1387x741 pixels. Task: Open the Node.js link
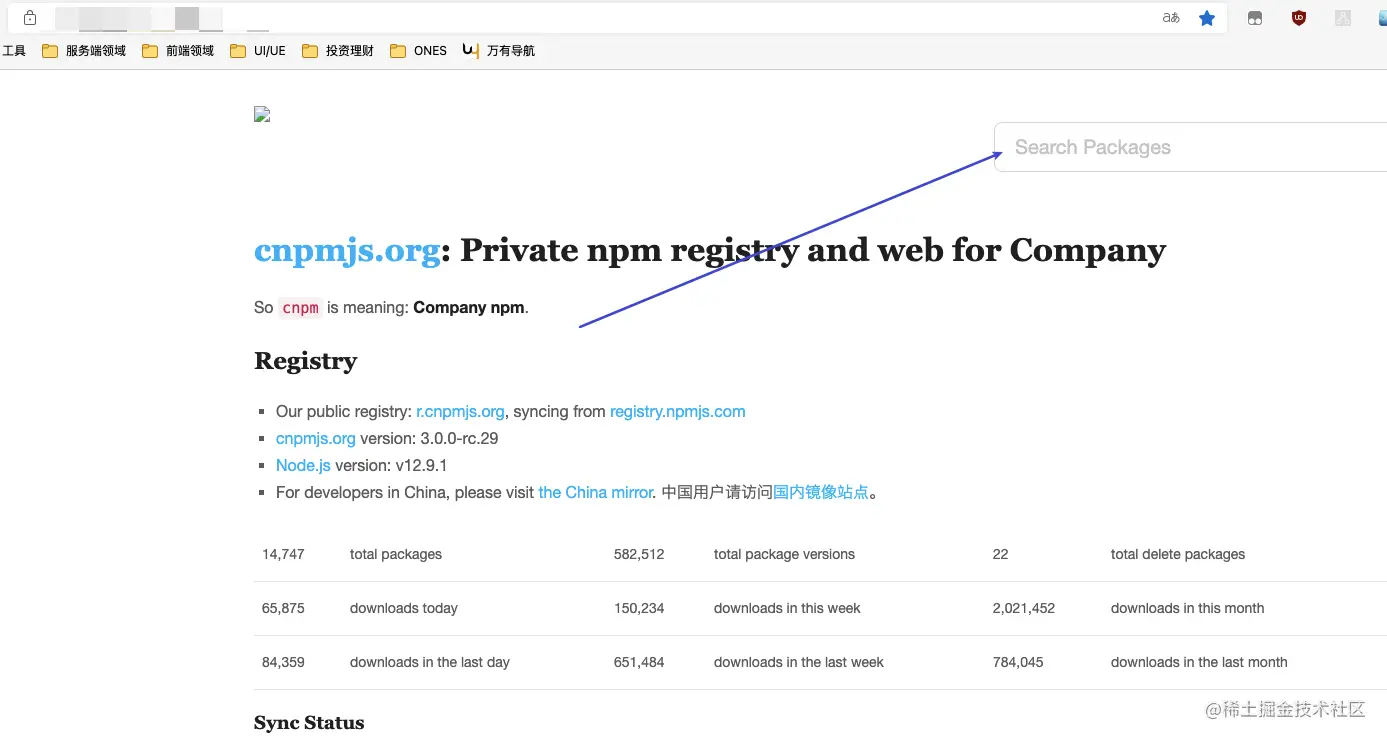coord(303,465)
